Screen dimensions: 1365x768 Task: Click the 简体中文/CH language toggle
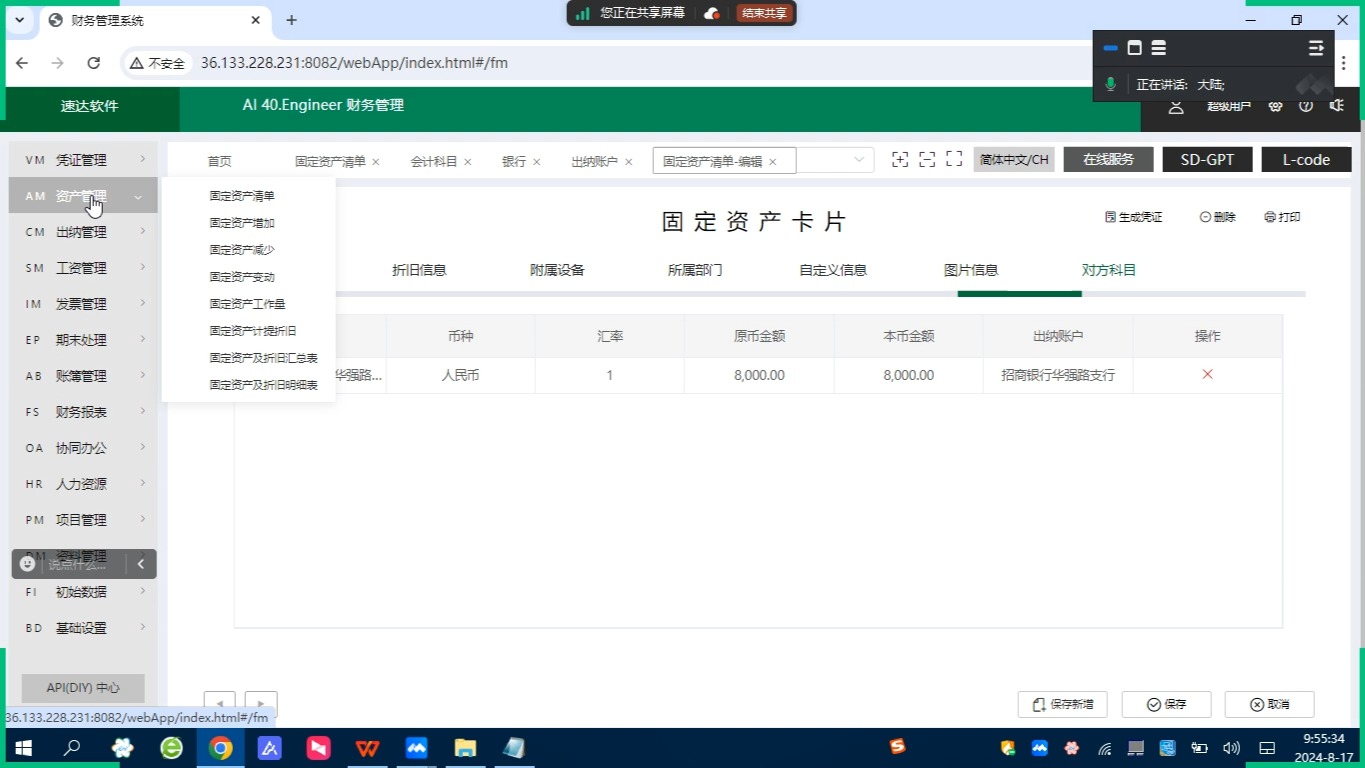point(1013,158)
